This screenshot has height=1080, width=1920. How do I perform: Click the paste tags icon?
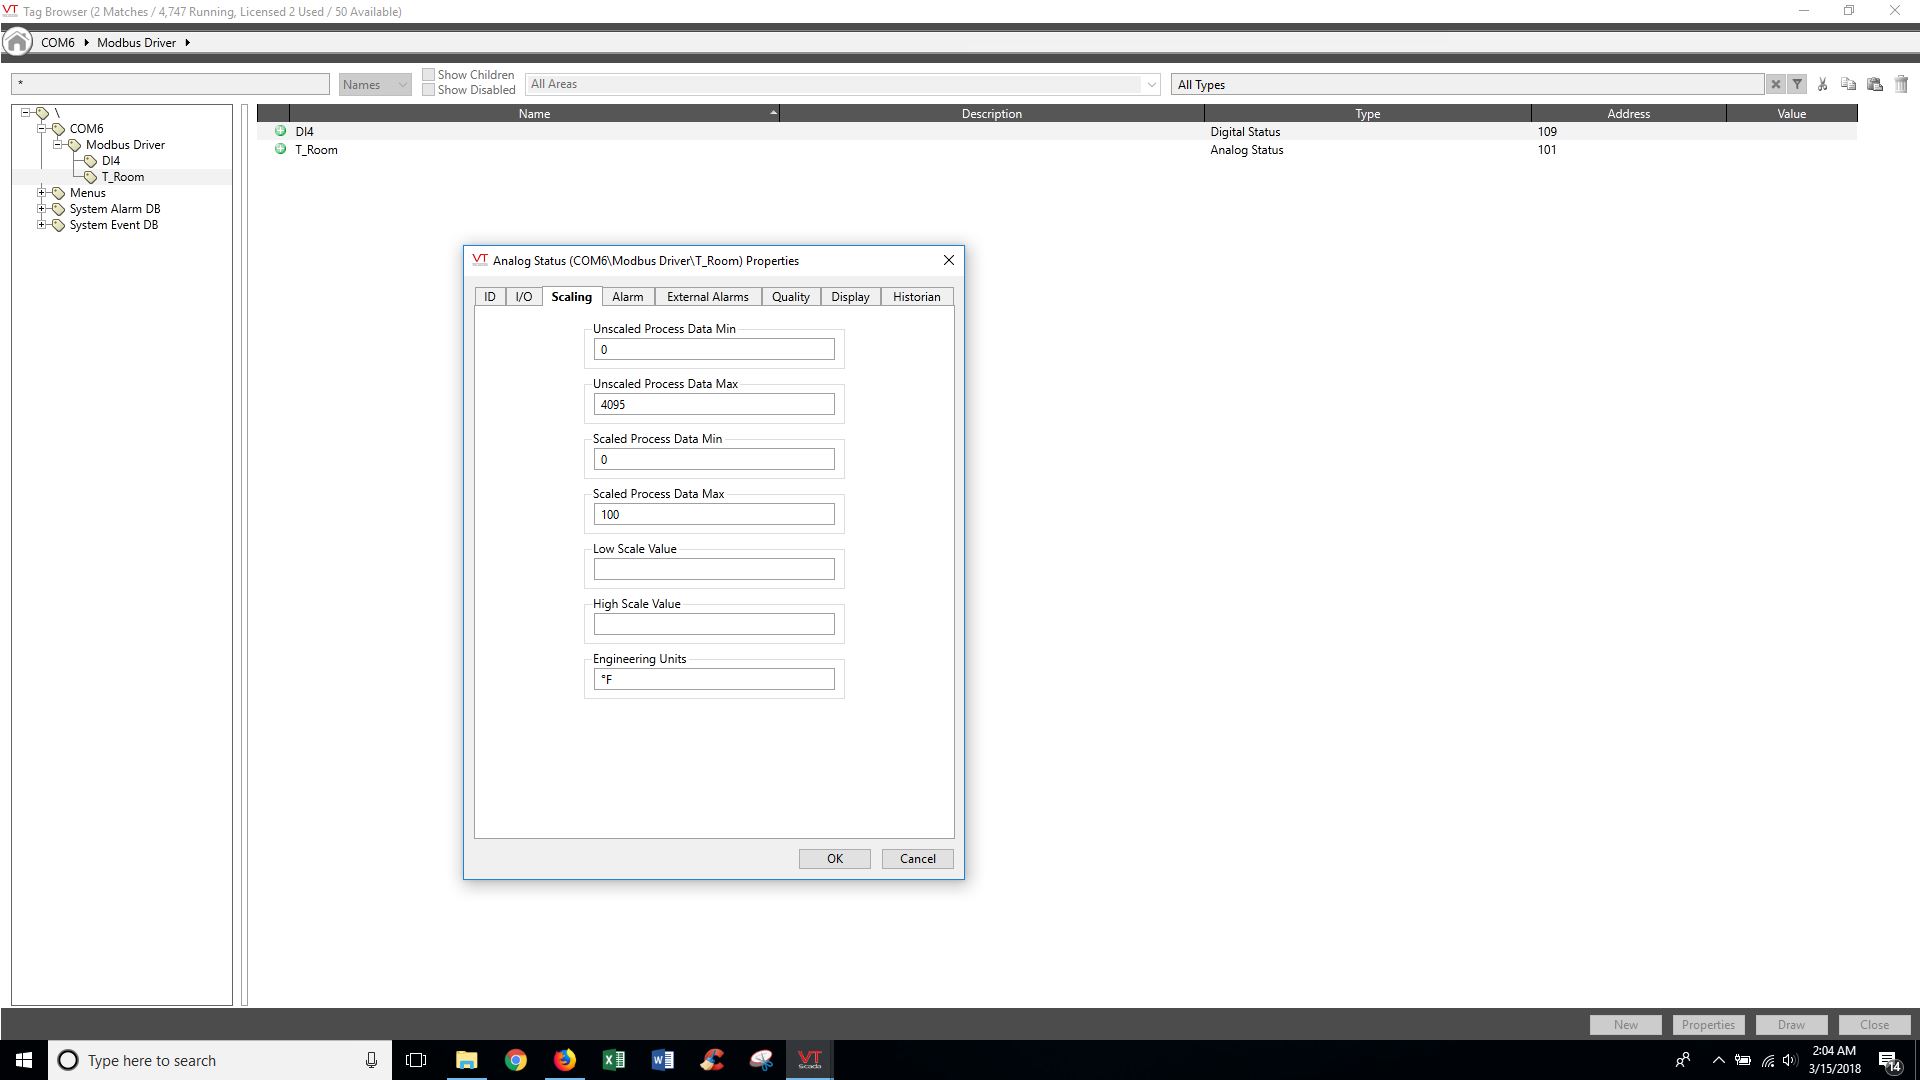pos(1875,85)
